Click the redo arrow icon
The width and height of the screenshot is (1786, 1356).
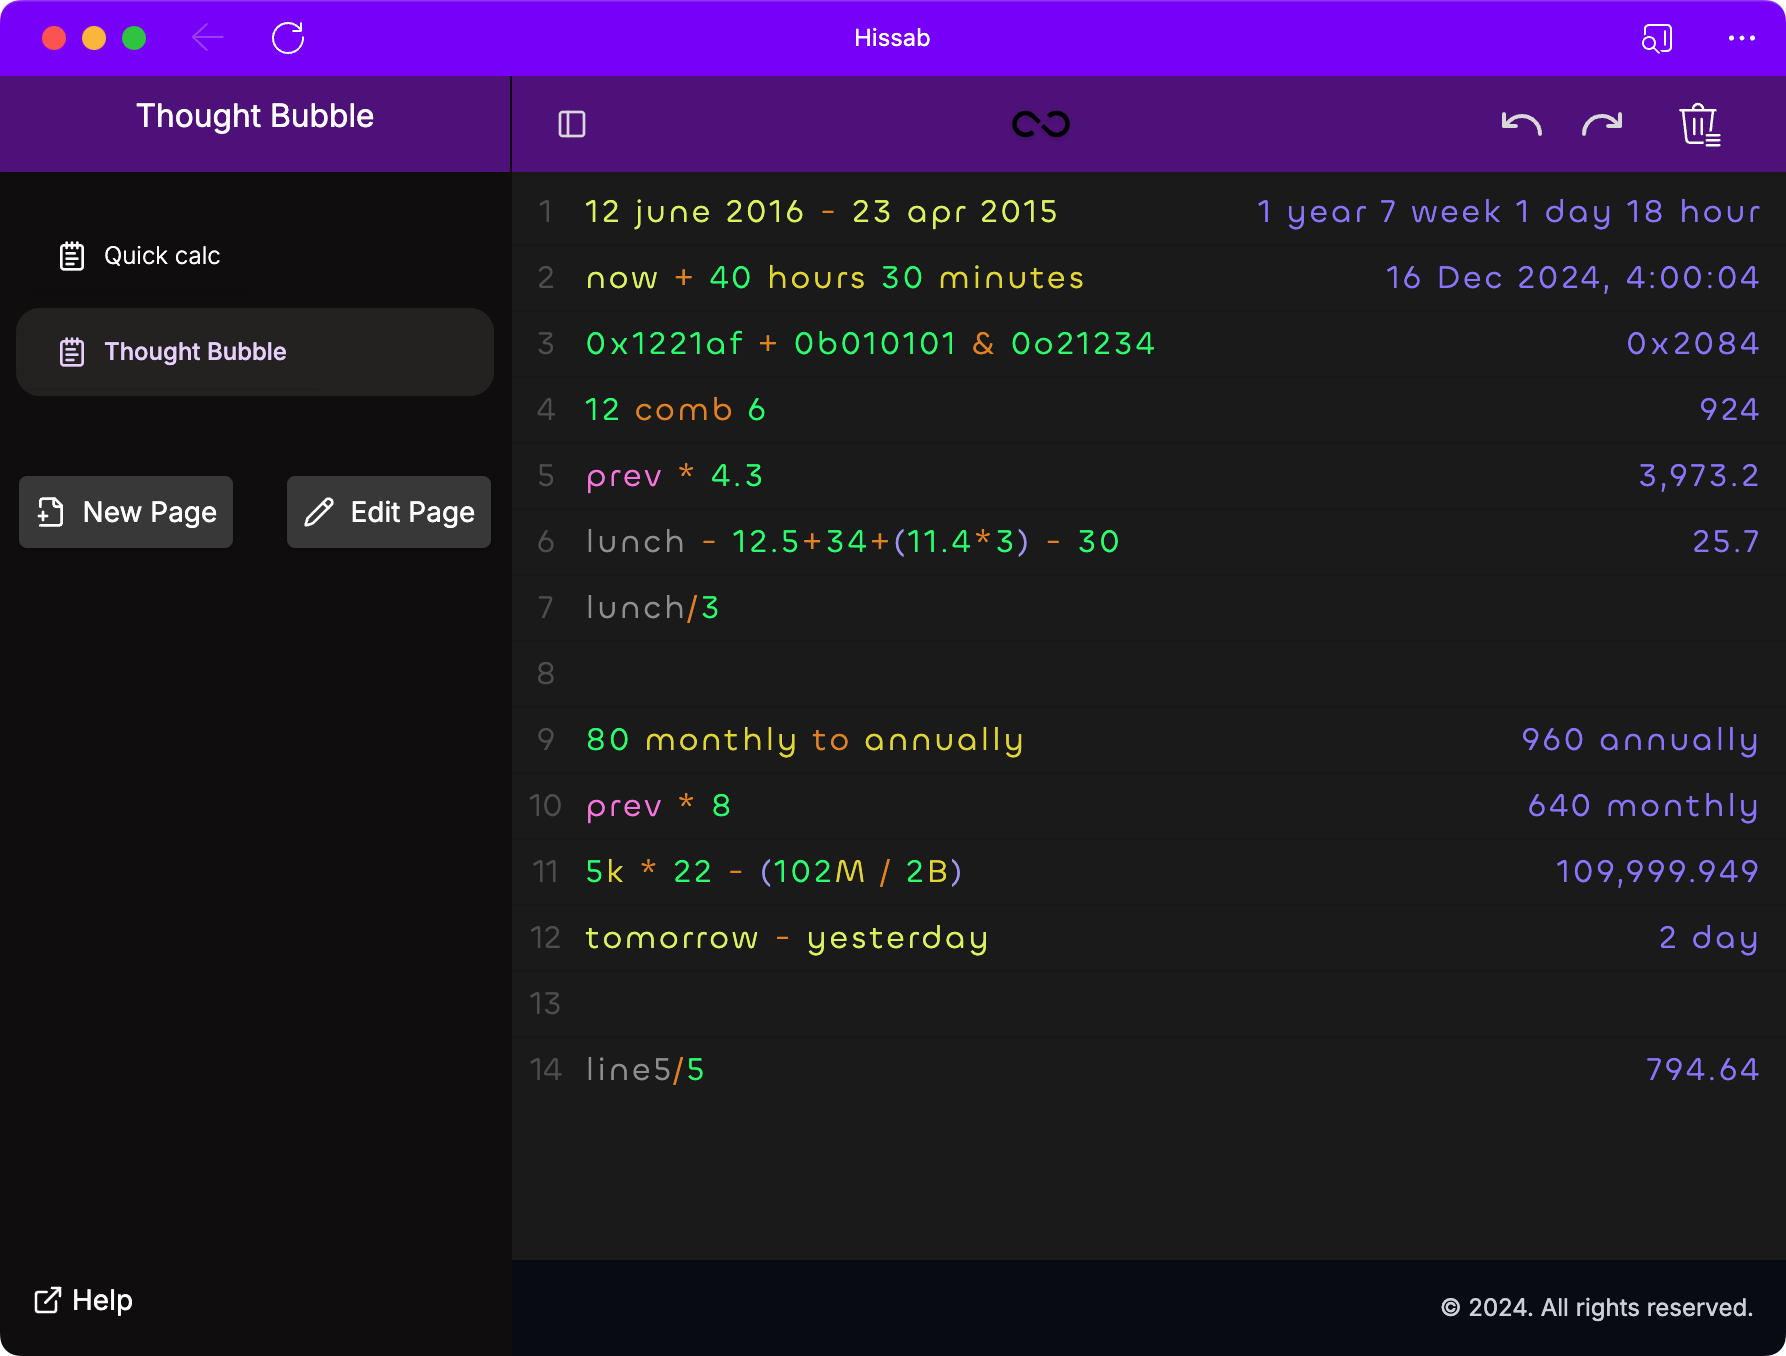tap(1601, 124)
